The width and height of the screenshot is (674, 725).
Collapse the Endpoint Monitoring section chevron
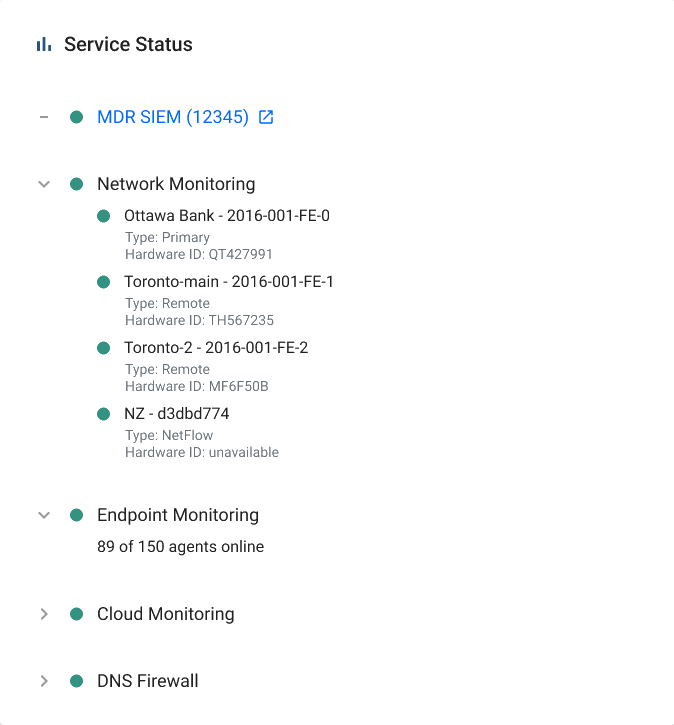[x=44, y=515]
